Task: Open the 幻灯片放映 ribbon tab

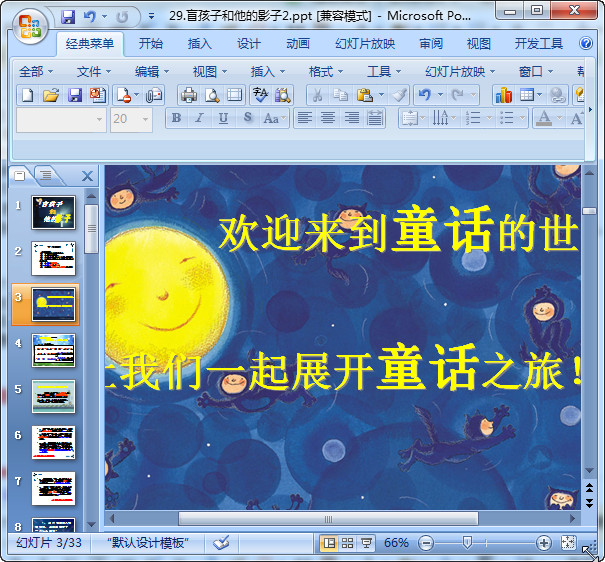Action: click(365, 43)
